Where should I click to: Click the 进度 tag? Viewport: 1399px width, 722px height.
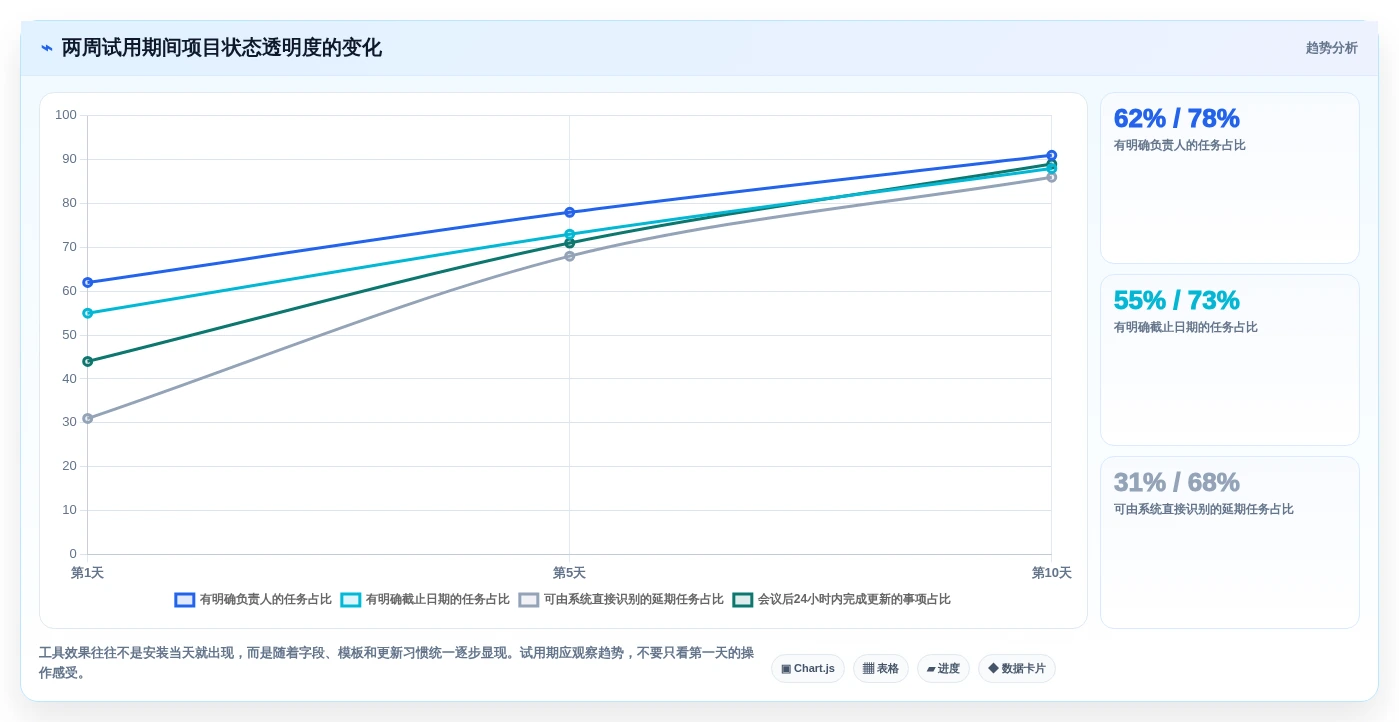(943, 669)
